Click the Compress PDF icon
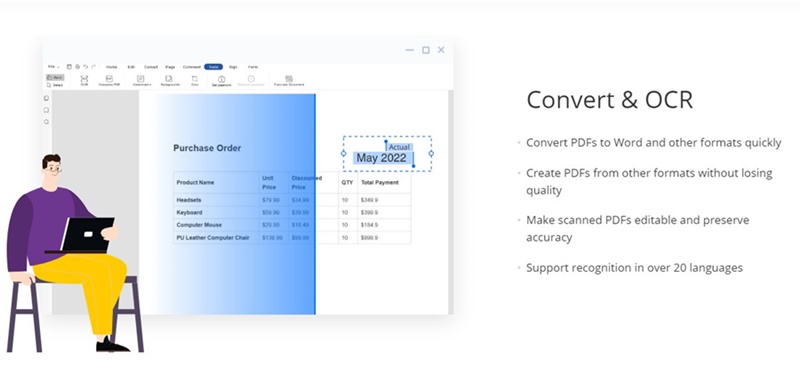The image size is (800, 380). [109, 80]
